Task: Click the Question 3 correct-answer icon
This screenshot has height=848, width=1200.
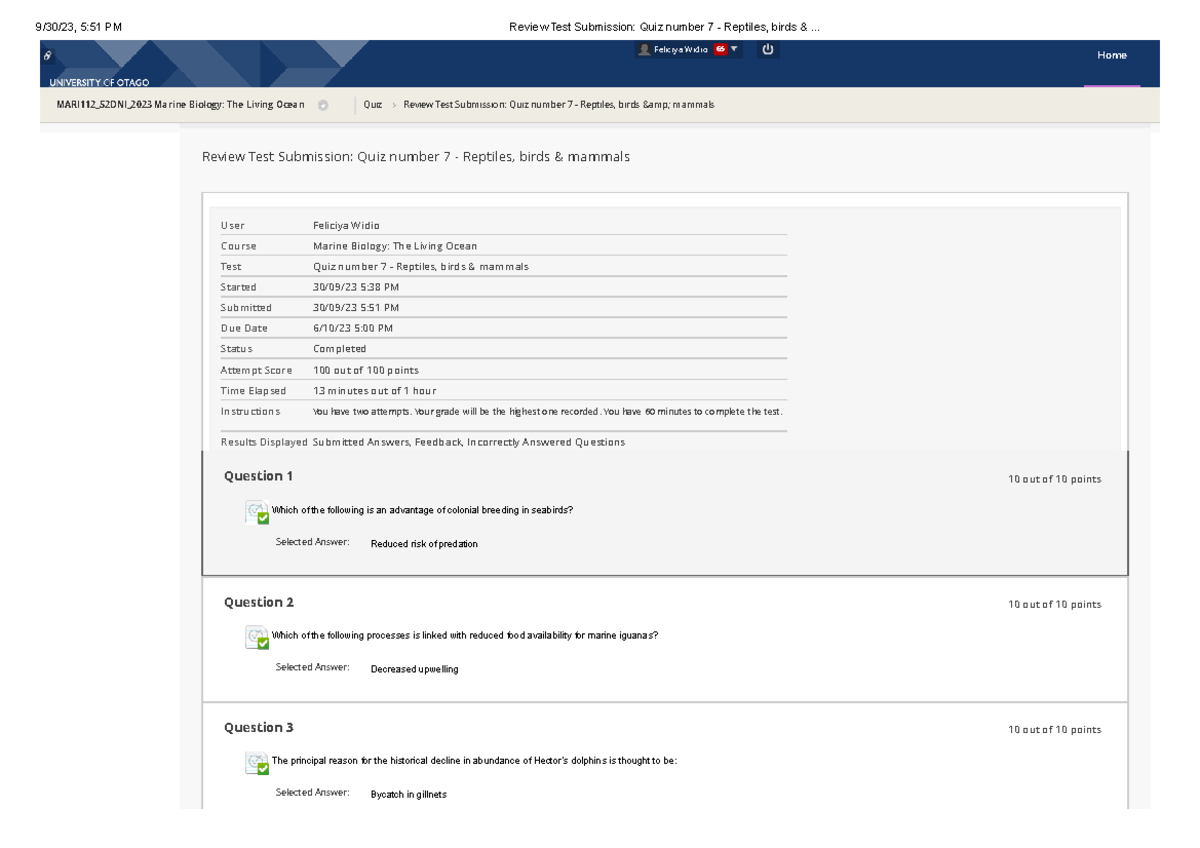Action: [x=257, y=764]
